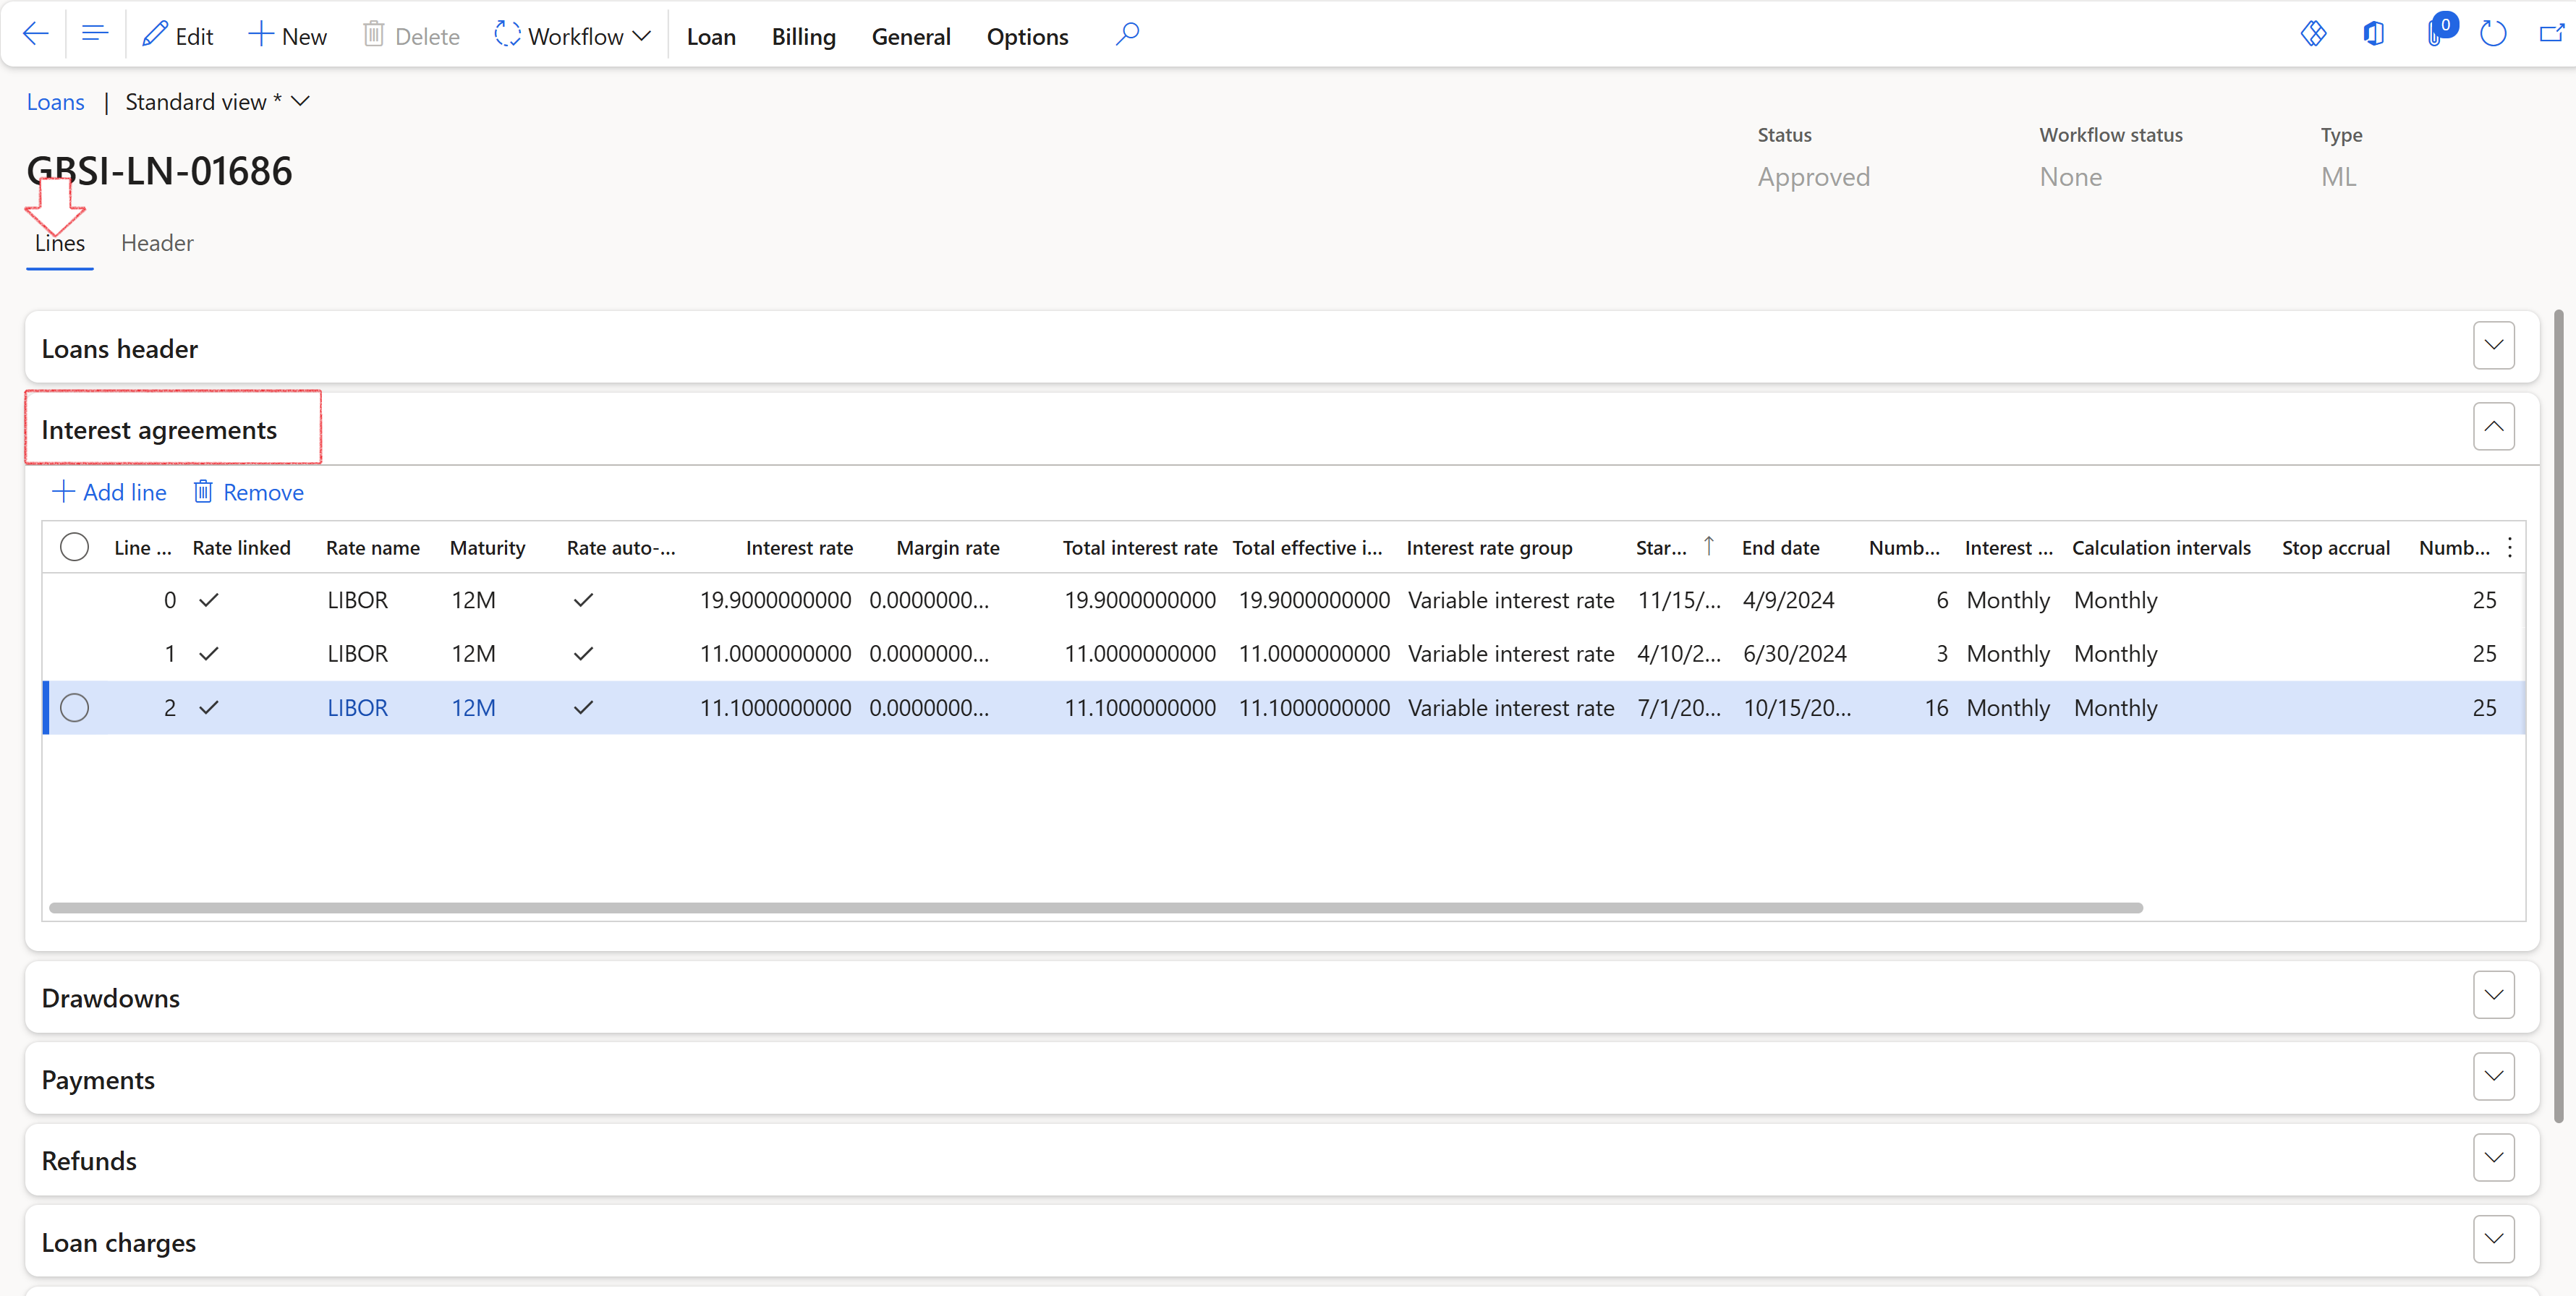
Task: Click the Remove trash icon in Interest agreements
Action: click(x=248, y=492)
